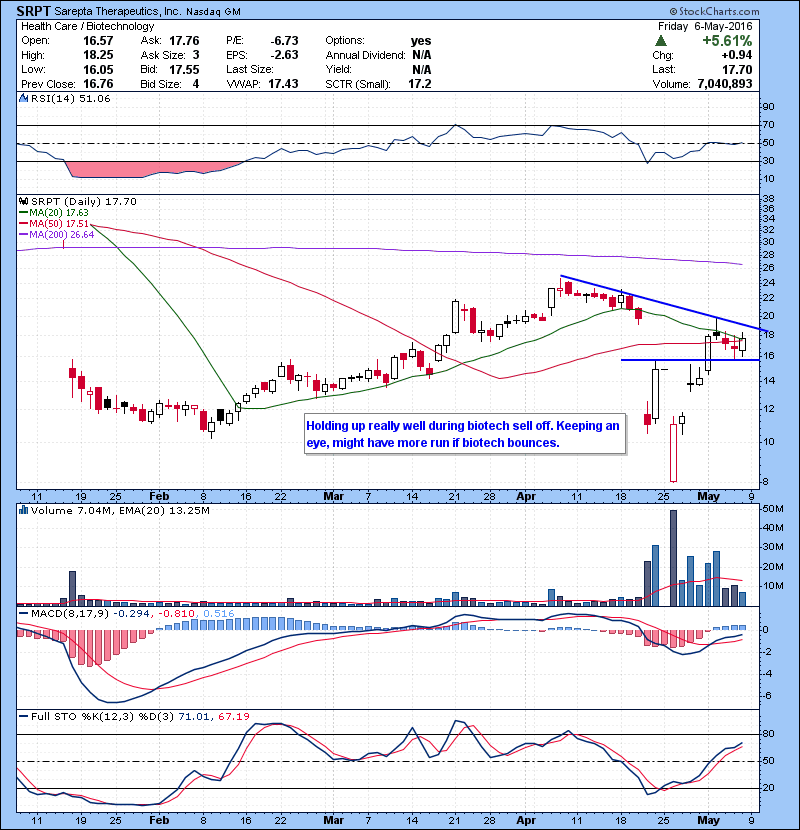This screenshot has height=830, width=800.
Task: Click the SCTR (Small) value 17.2
Action: pyautogui.click(x=419, y=84)
